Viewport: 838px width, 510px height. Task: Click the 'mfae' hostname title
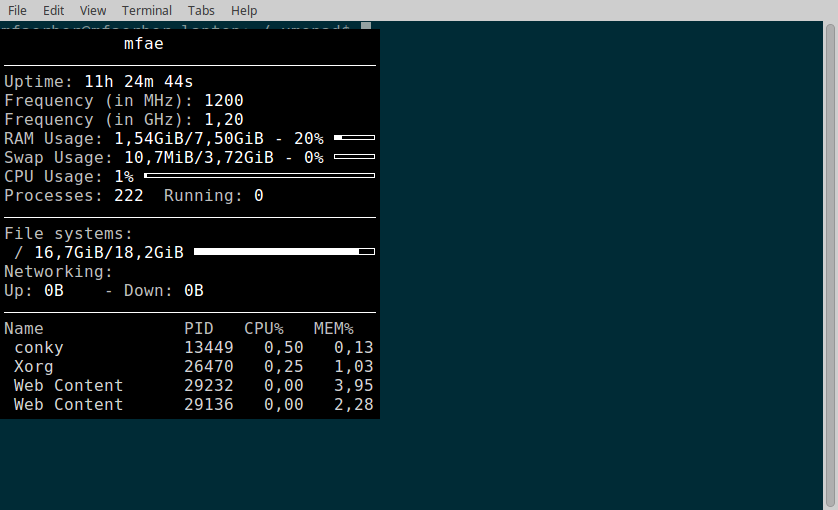tap(144, 44)
